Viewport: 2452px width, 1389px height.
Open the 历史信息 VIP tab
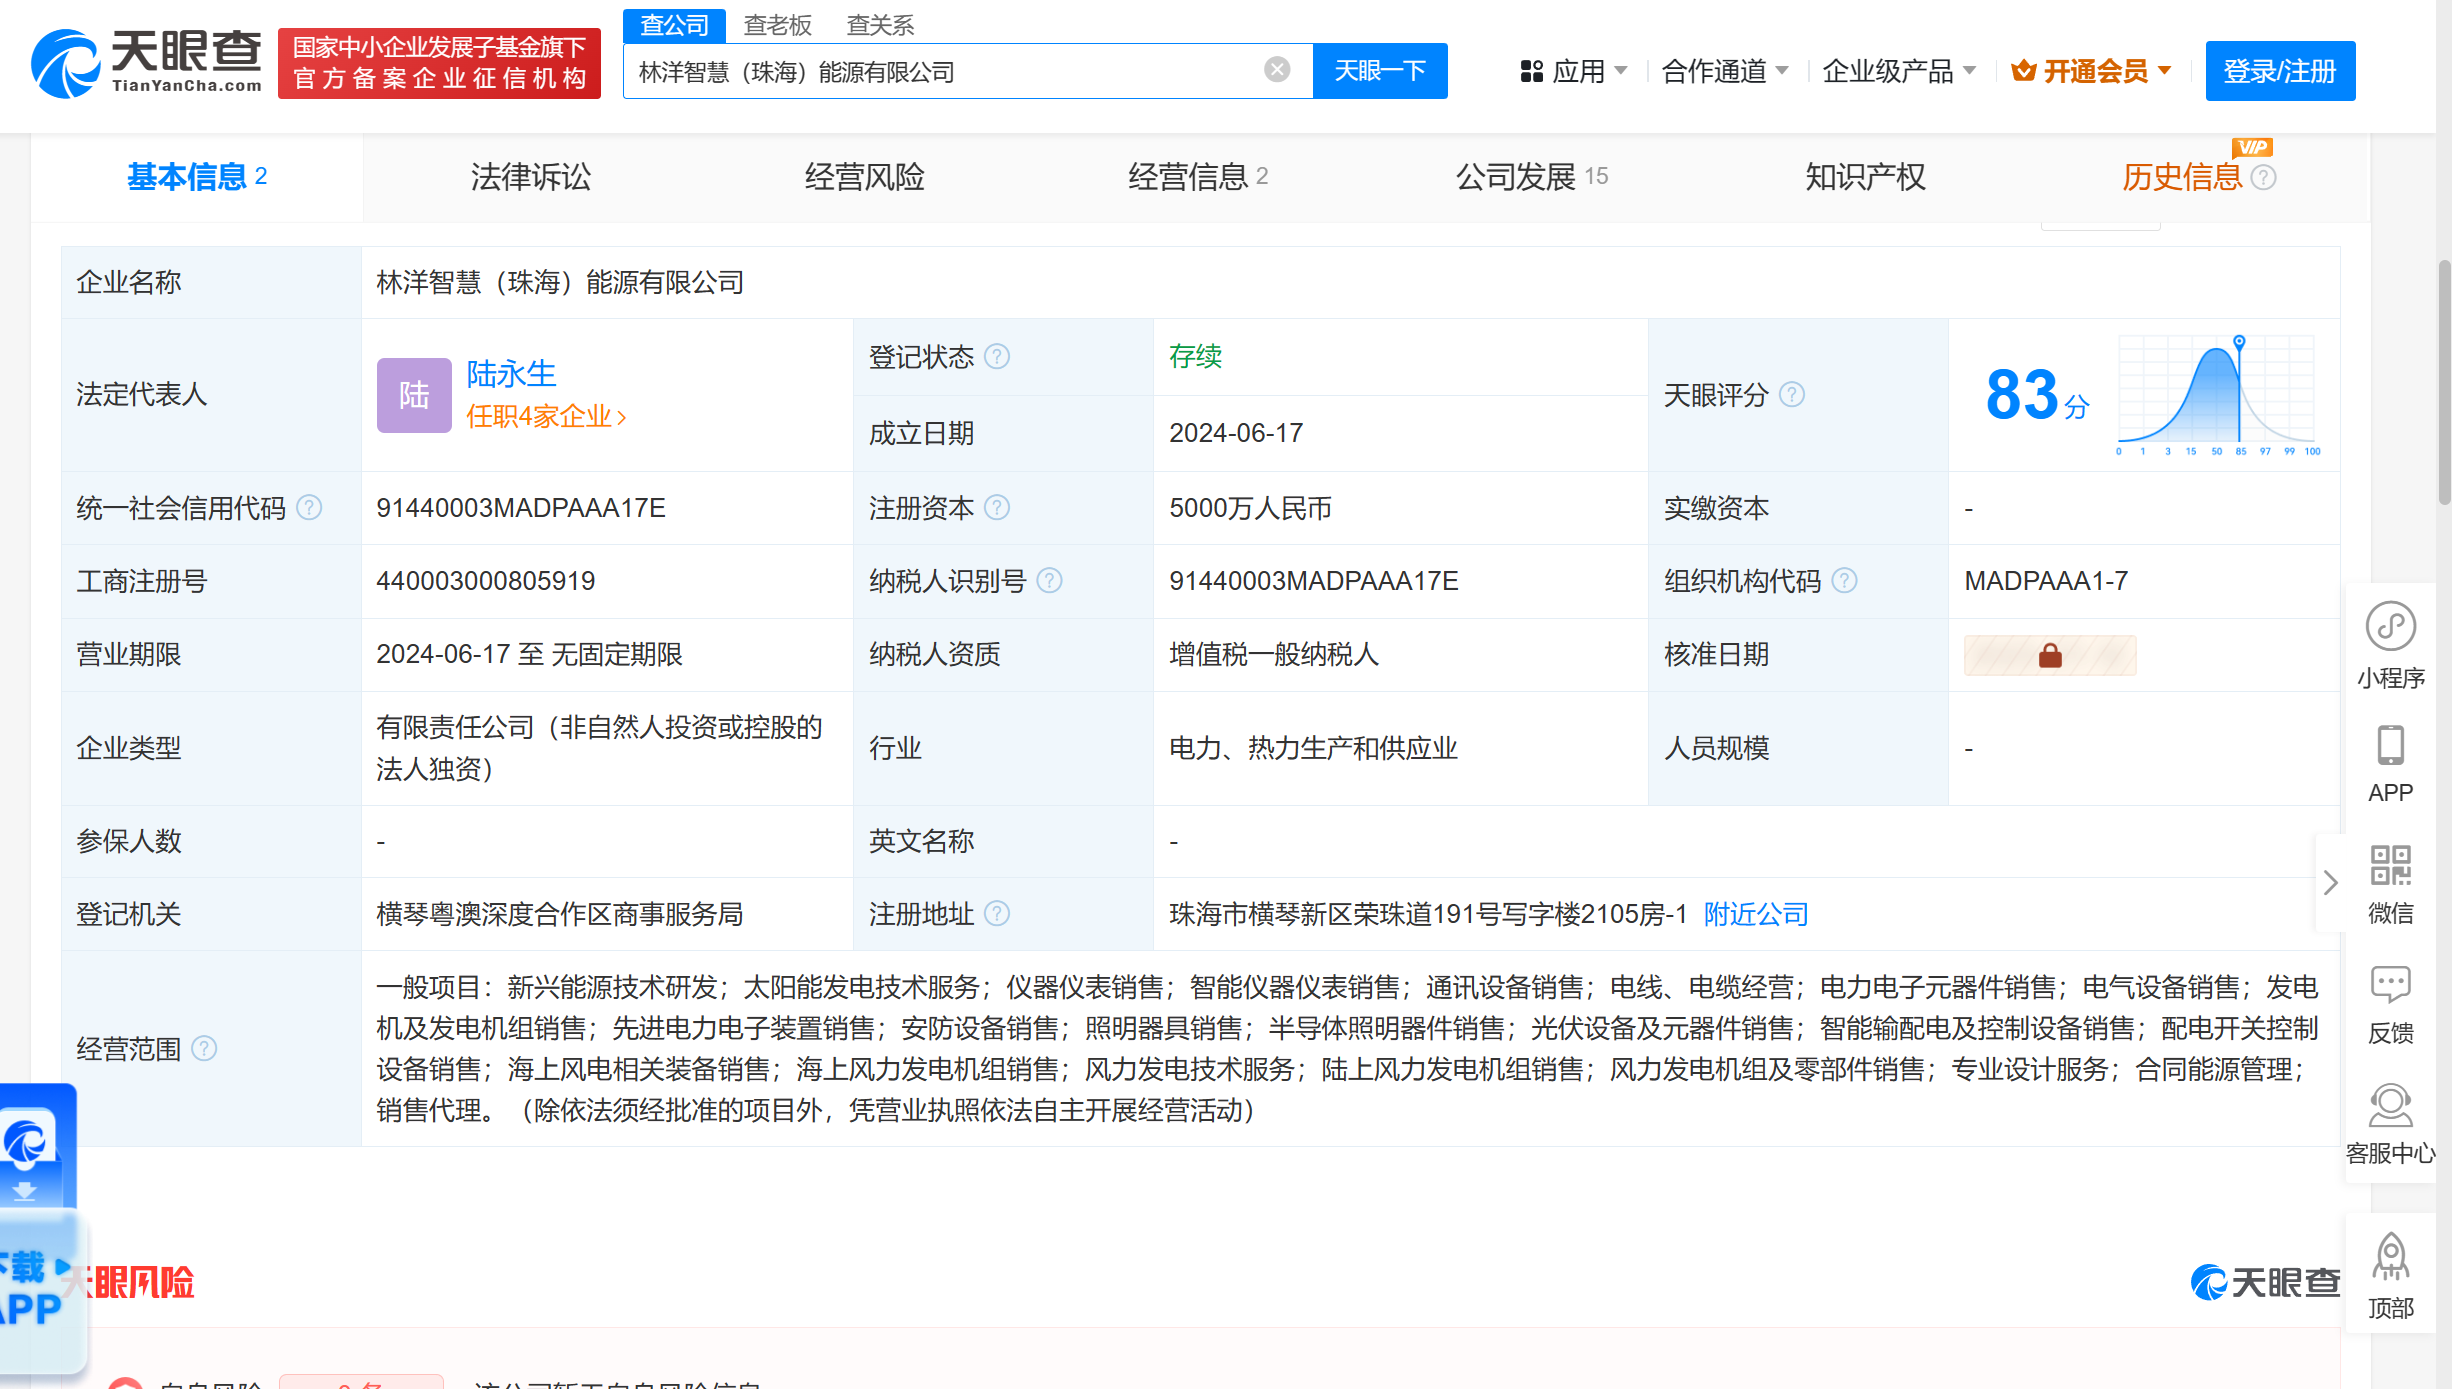click(2183, 177)
